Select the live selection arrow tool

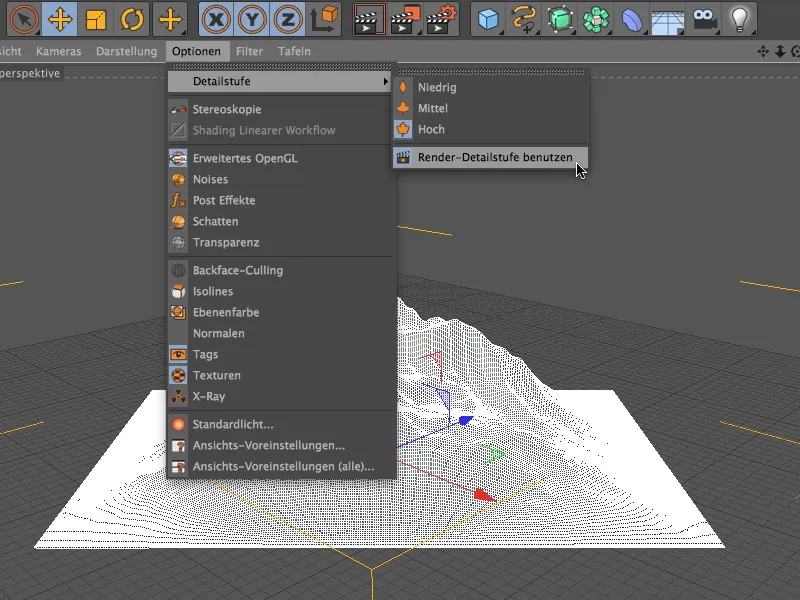click(23, 19)
